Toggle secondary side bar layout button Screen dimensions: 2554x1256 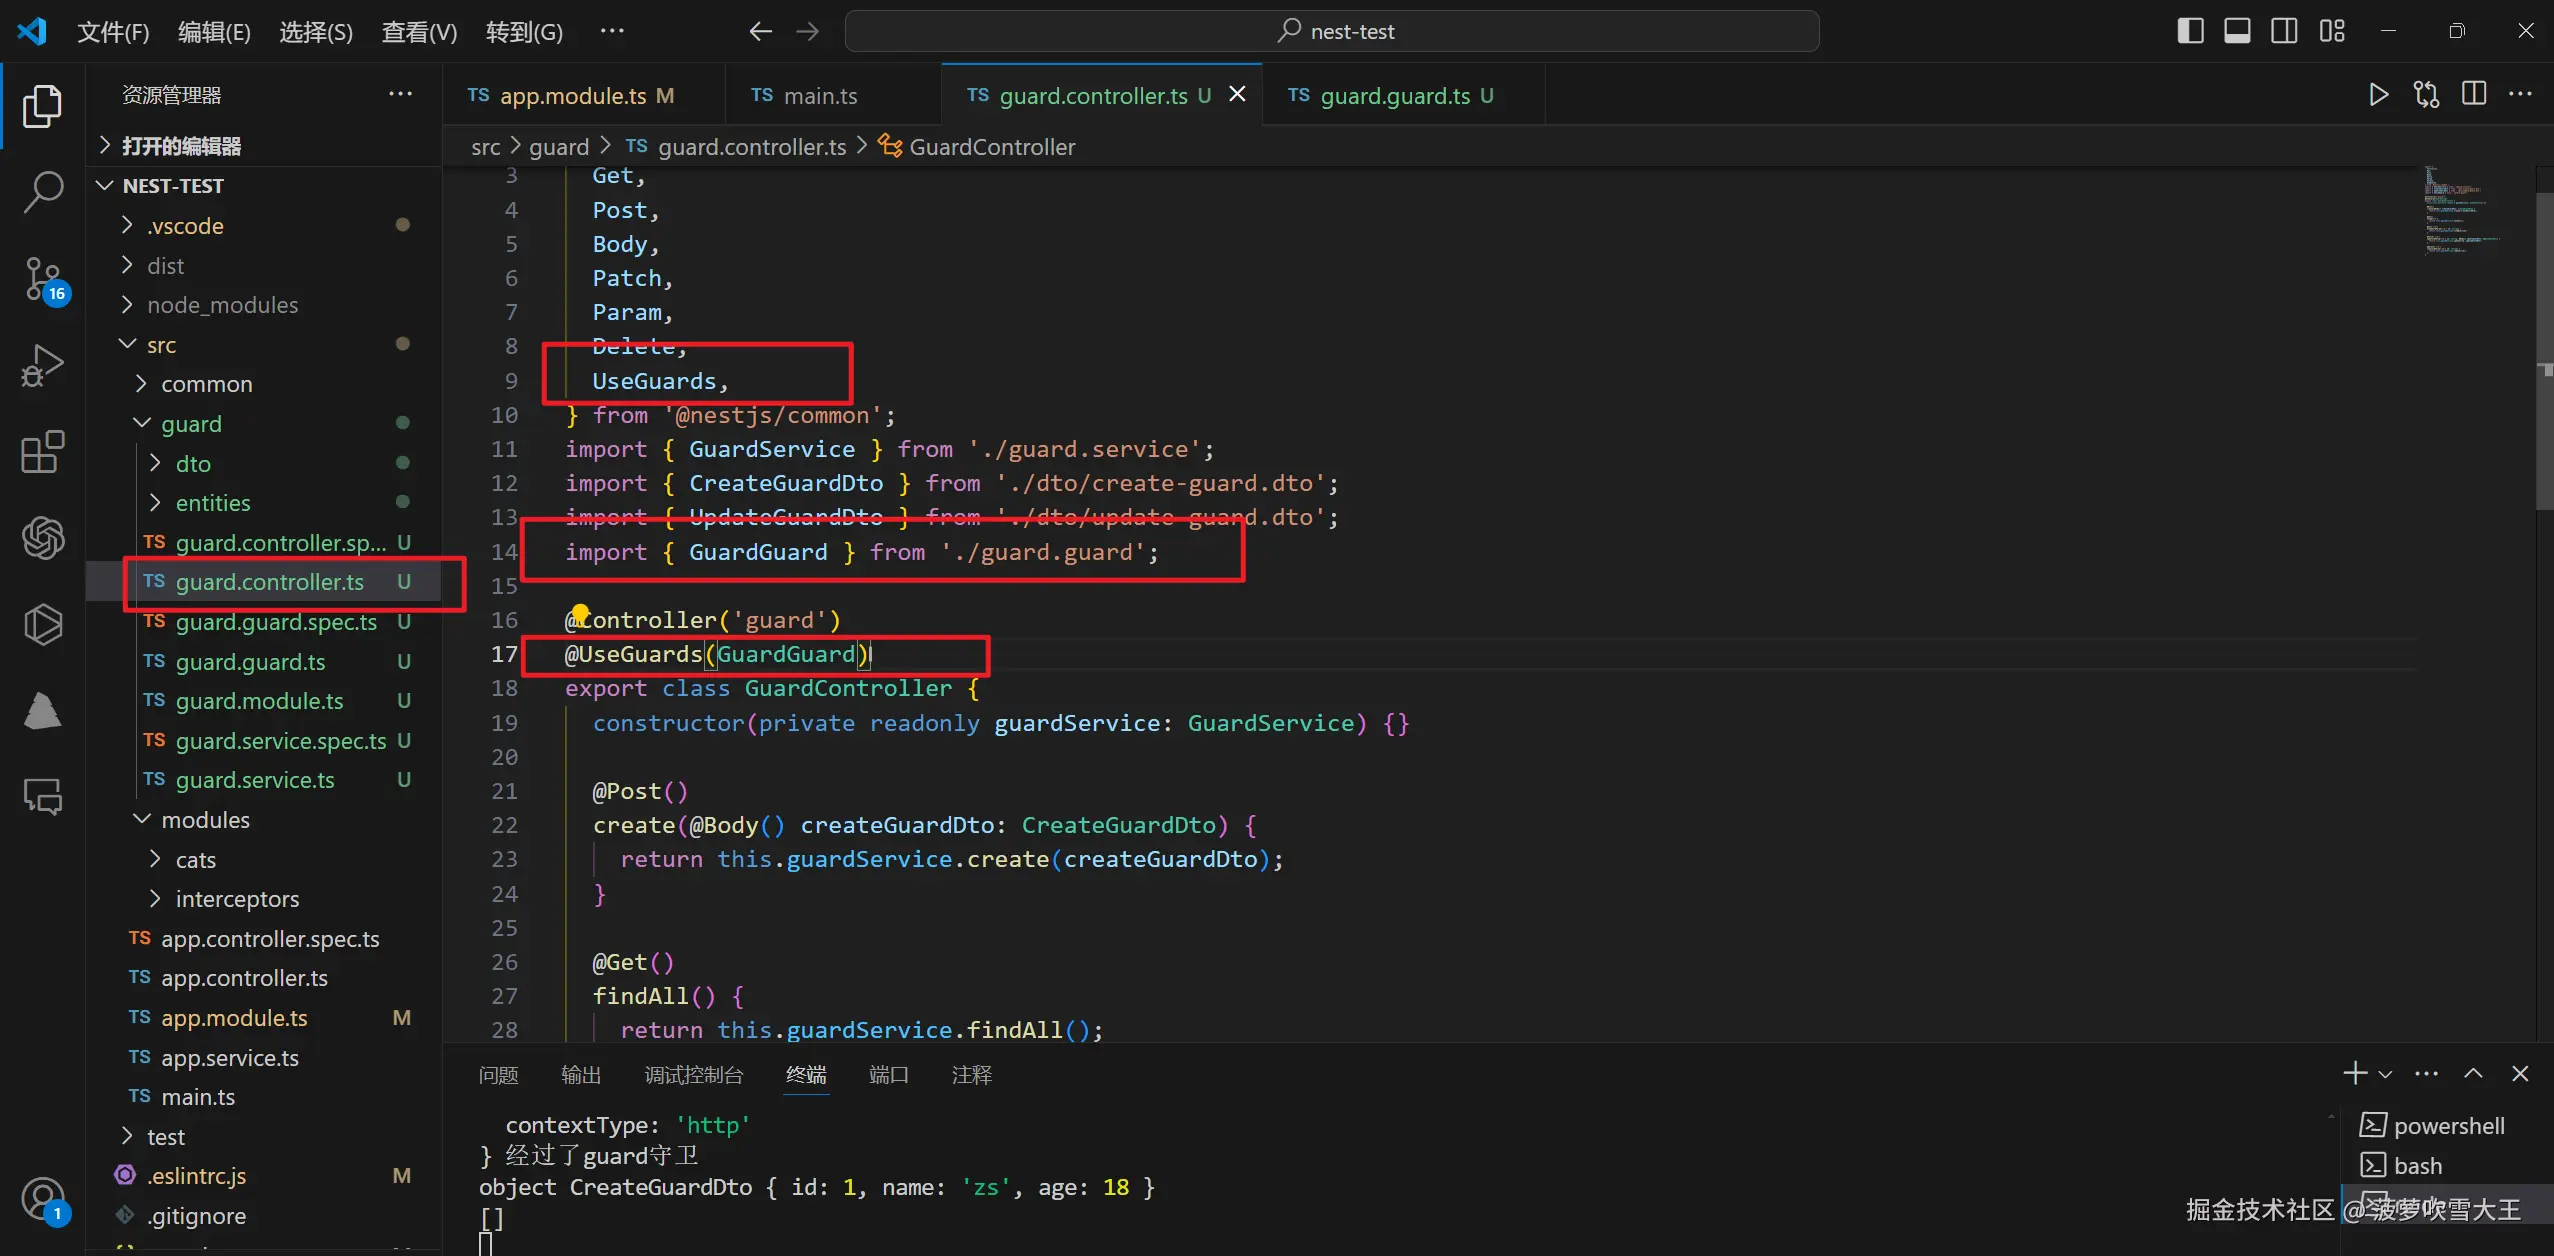[x=2284, y=31]
